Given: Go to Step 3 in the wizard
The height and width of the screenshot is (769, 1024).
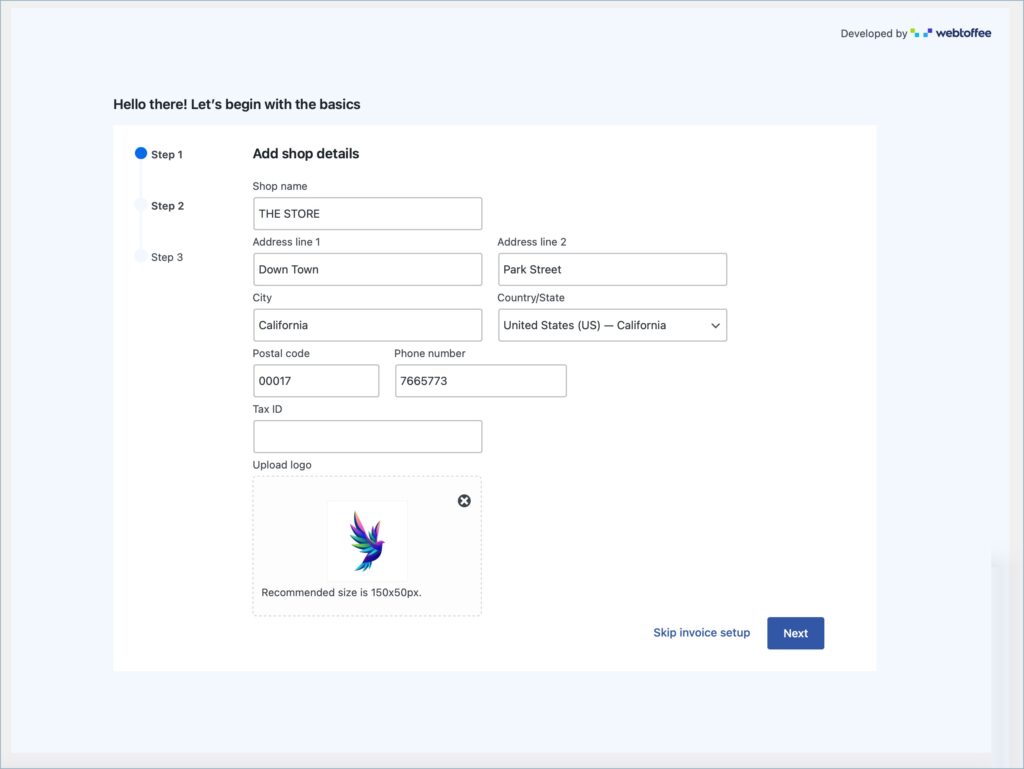Looking at the screenshot, I should (x=167, y=257).
